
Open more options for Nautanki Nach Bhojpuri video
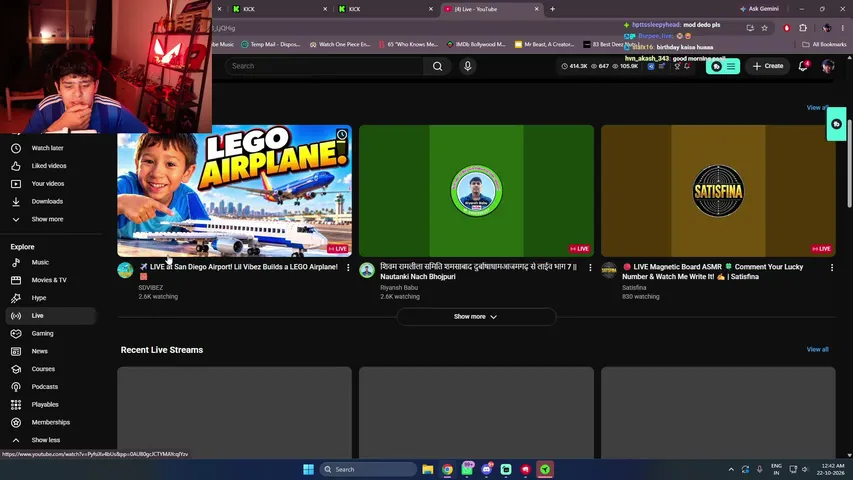tap(590, 268)
